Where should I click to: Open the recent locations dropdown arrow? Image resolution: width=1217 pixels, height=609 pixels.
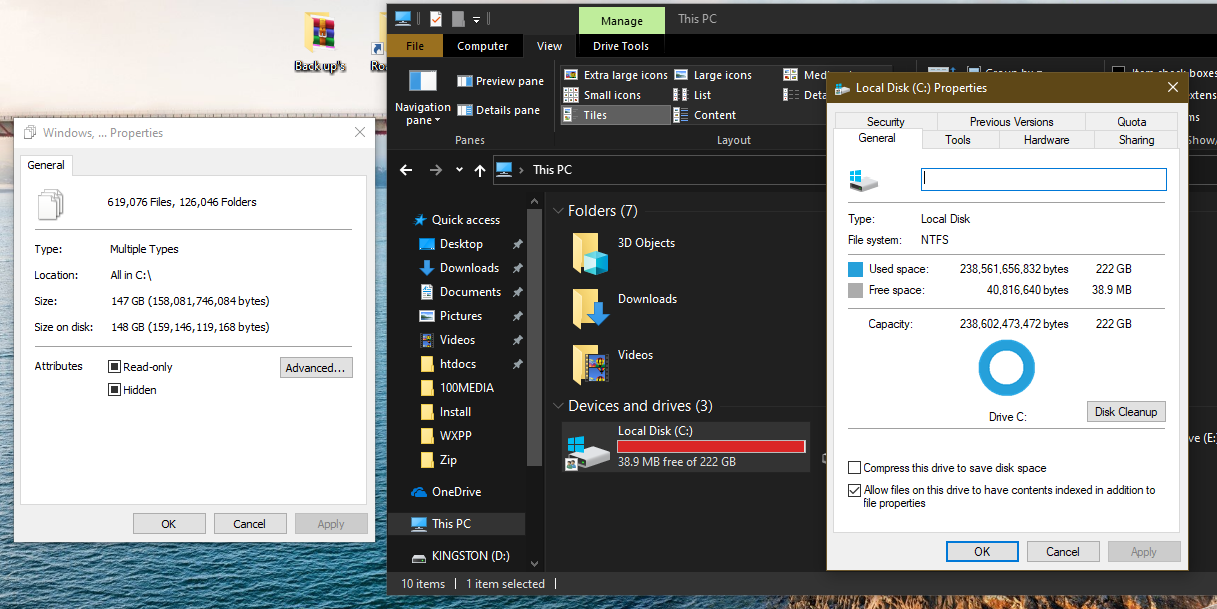(459, 170)
